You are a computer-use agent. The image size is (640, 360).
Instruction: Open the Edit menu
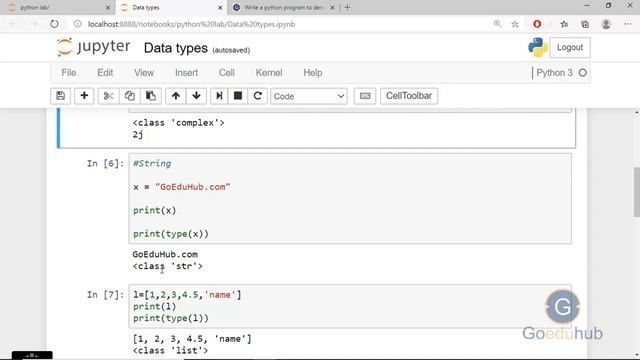tap(105, 73)
